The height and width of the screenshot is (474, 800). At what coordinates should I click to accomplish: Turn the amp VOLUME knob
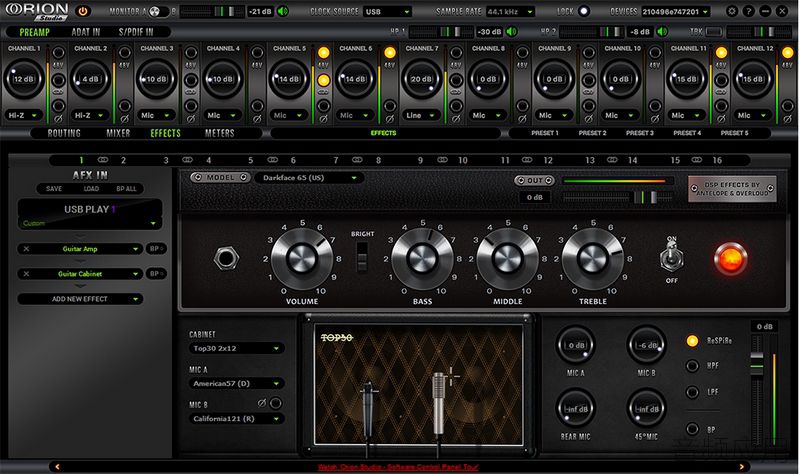pyautogui.click(x=302, y=258)
